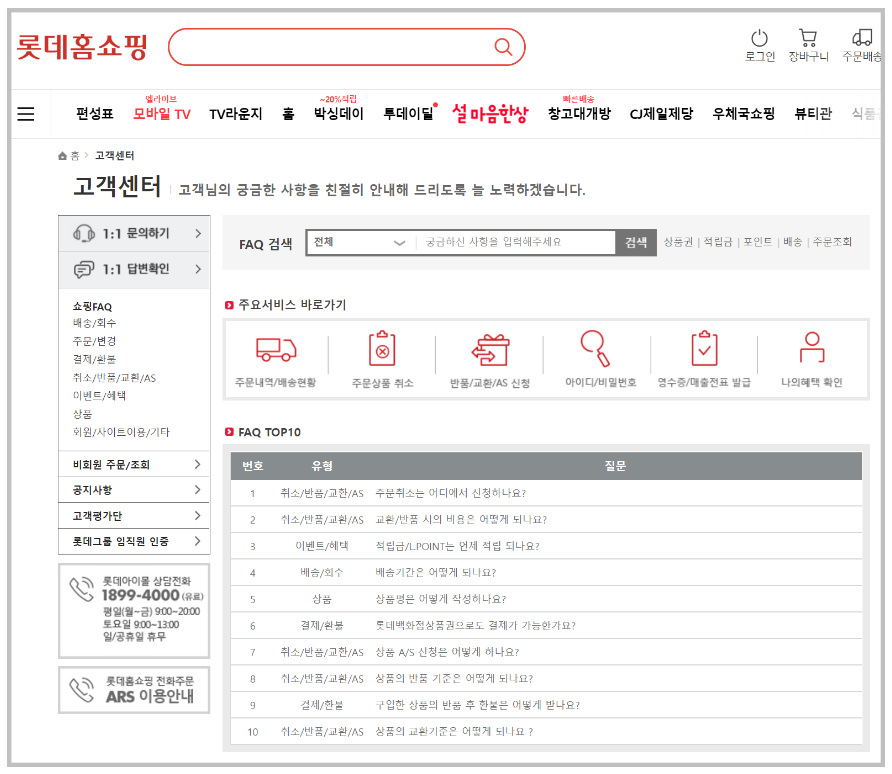
Task: Expand the 공지사항 menu row
Action: [134, 490]
